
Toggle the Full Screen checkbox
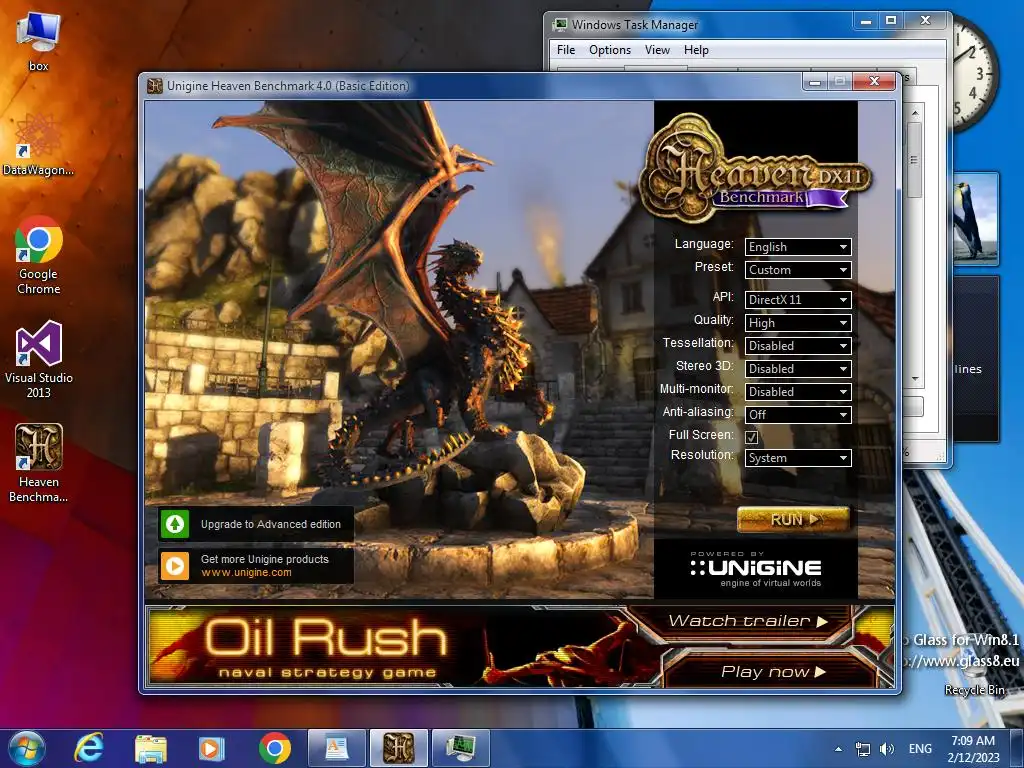pos(752,437)
